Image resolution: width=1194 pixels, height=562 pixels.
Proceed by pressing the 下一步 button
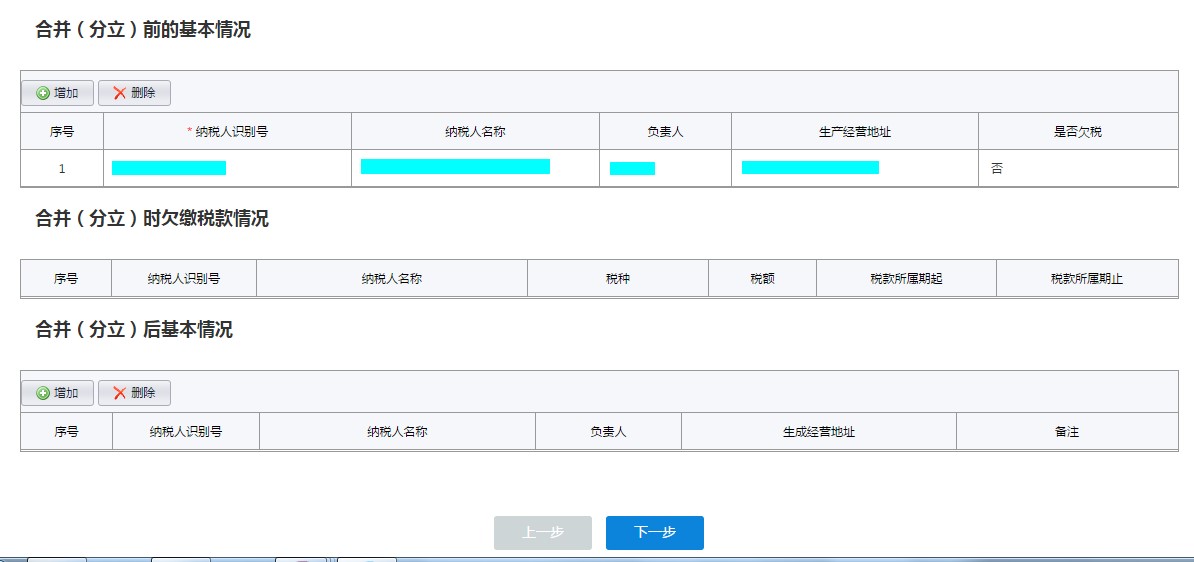(655, 533)
